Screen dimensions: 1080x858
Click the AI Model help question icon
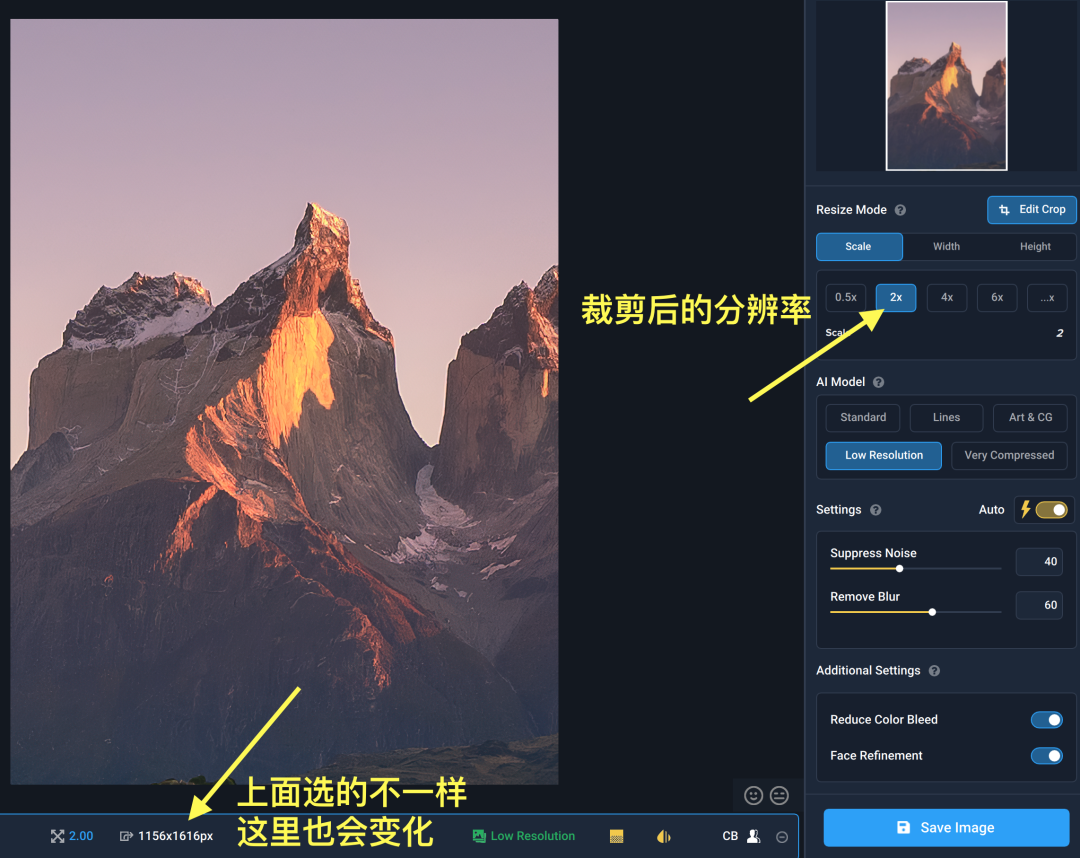pos(879,382)
